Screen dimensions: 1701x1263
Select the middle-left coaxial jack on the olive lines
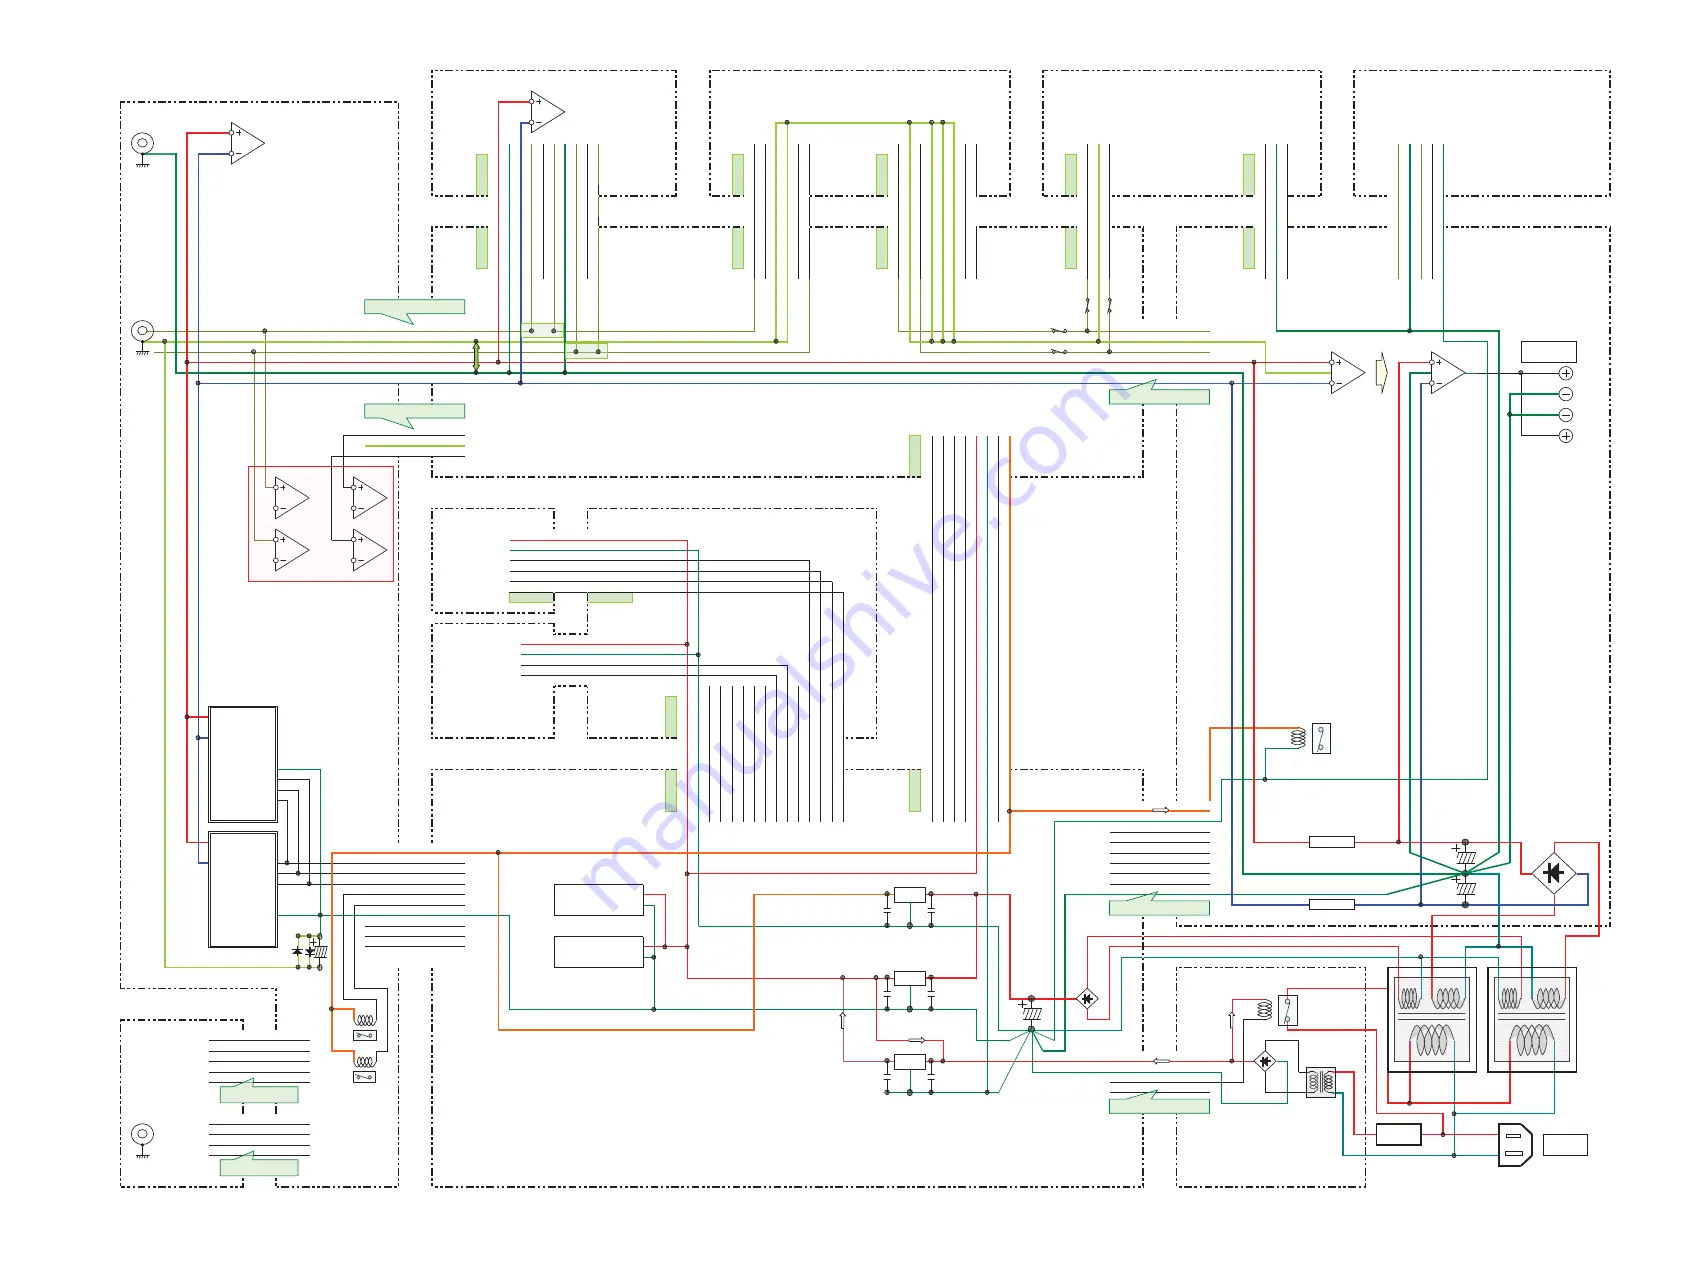(x=143, y=331)
